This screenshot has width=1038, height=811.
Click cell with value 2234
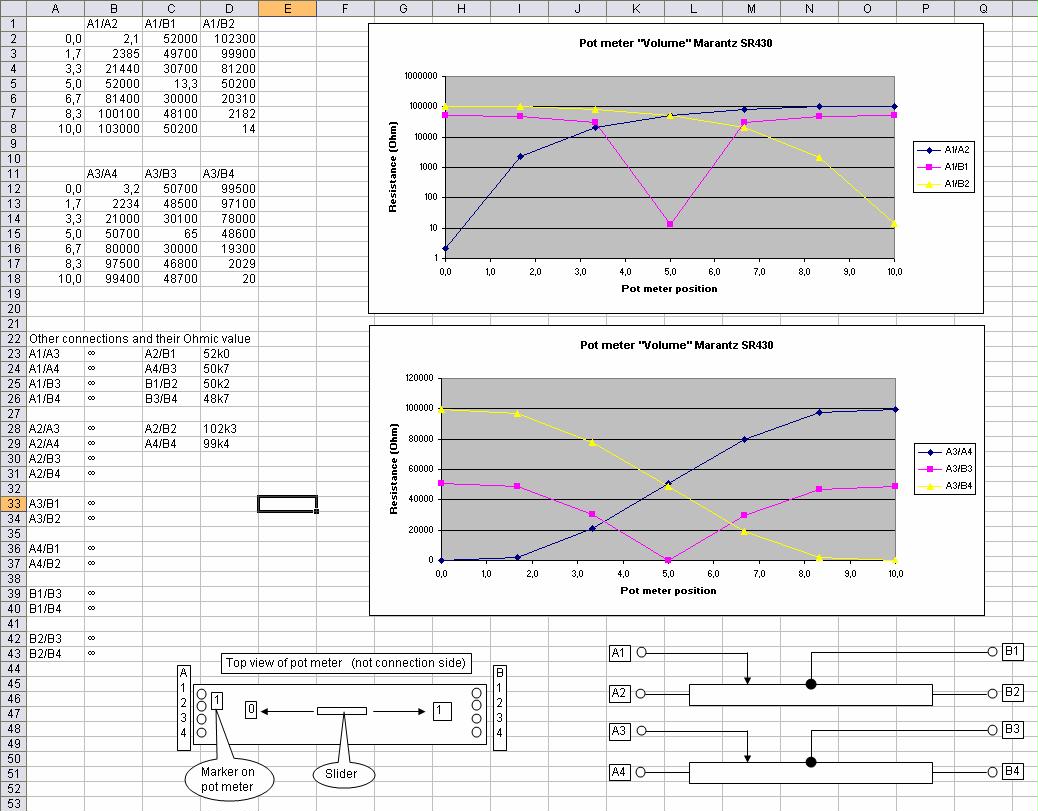point(113,204)
